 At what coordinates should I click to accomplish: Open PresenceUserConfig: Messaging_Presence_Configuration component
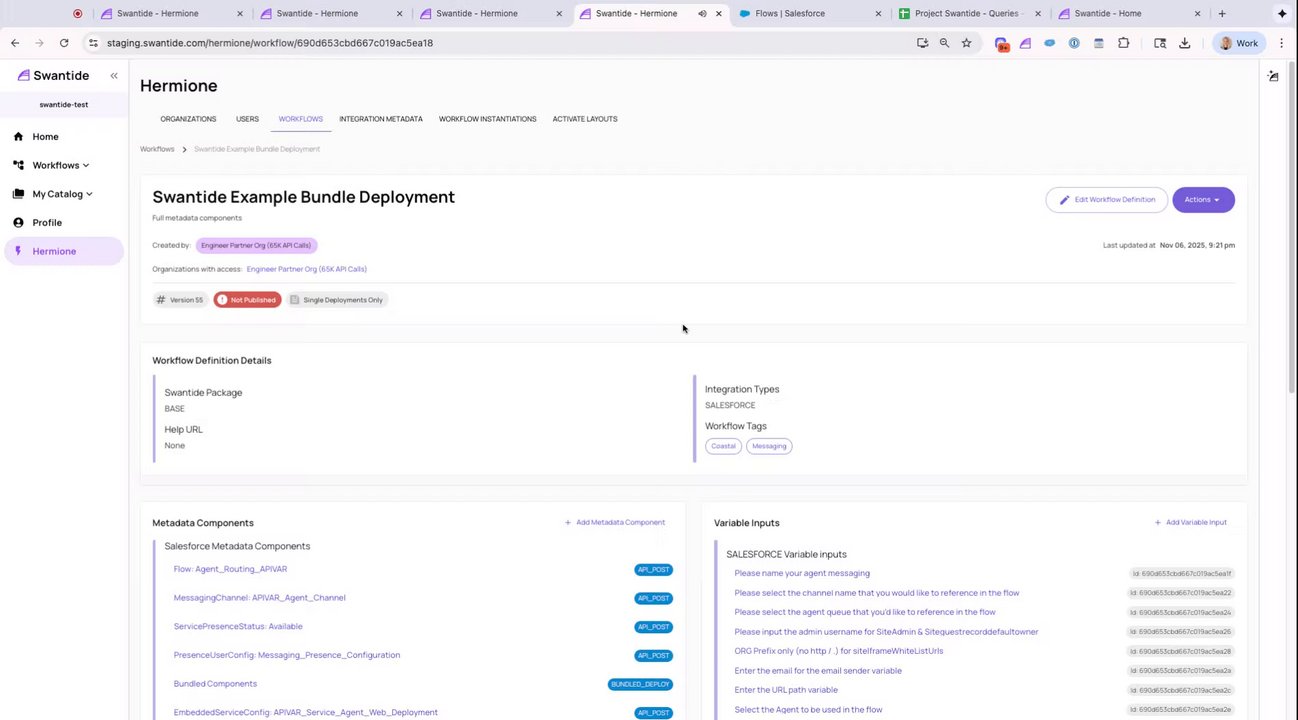pyautogui.click(x=287, y=655)
